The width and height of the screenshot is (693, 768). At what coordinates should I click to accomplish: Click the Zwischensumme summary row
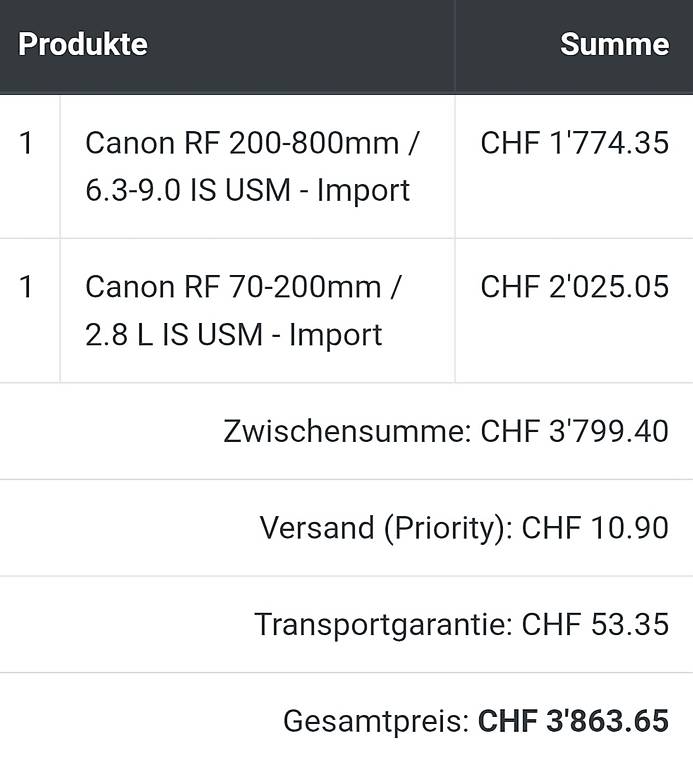346,432
